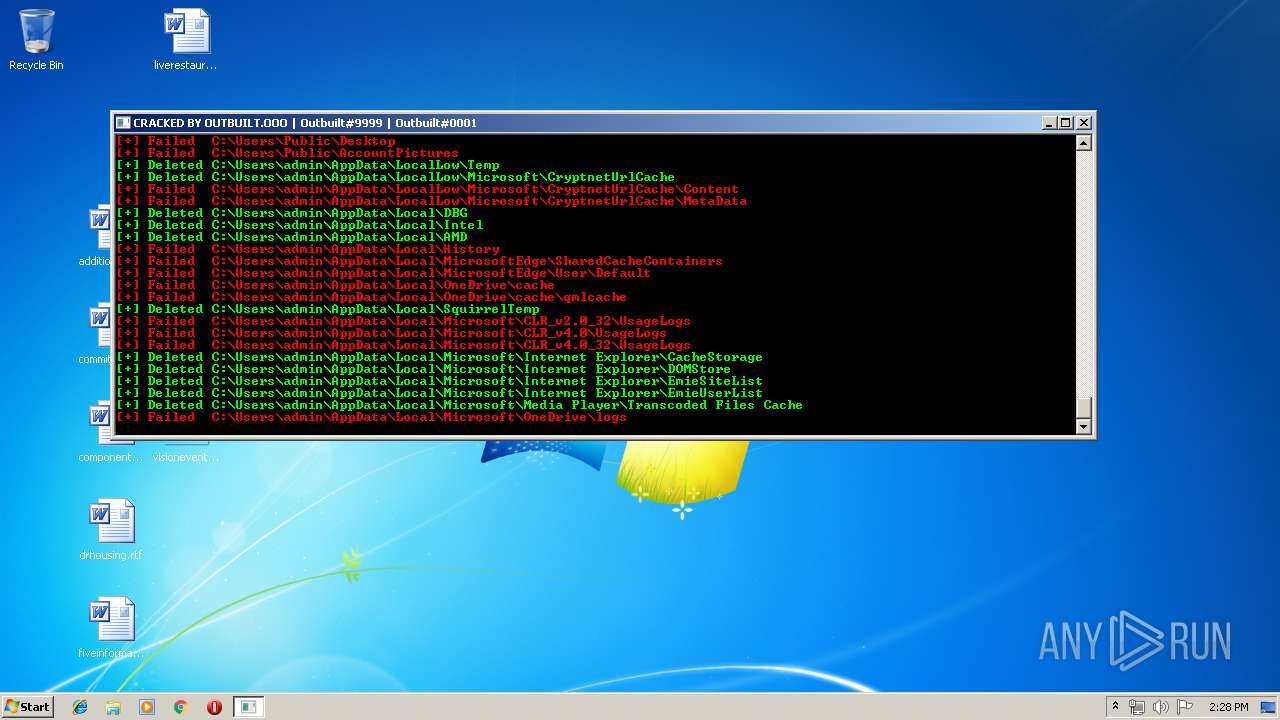Click the 'Failed ...CLR_v4.0\UsageLogs' line
Viewport: 1280px width, 720px height.
click(x=392, y=333)
